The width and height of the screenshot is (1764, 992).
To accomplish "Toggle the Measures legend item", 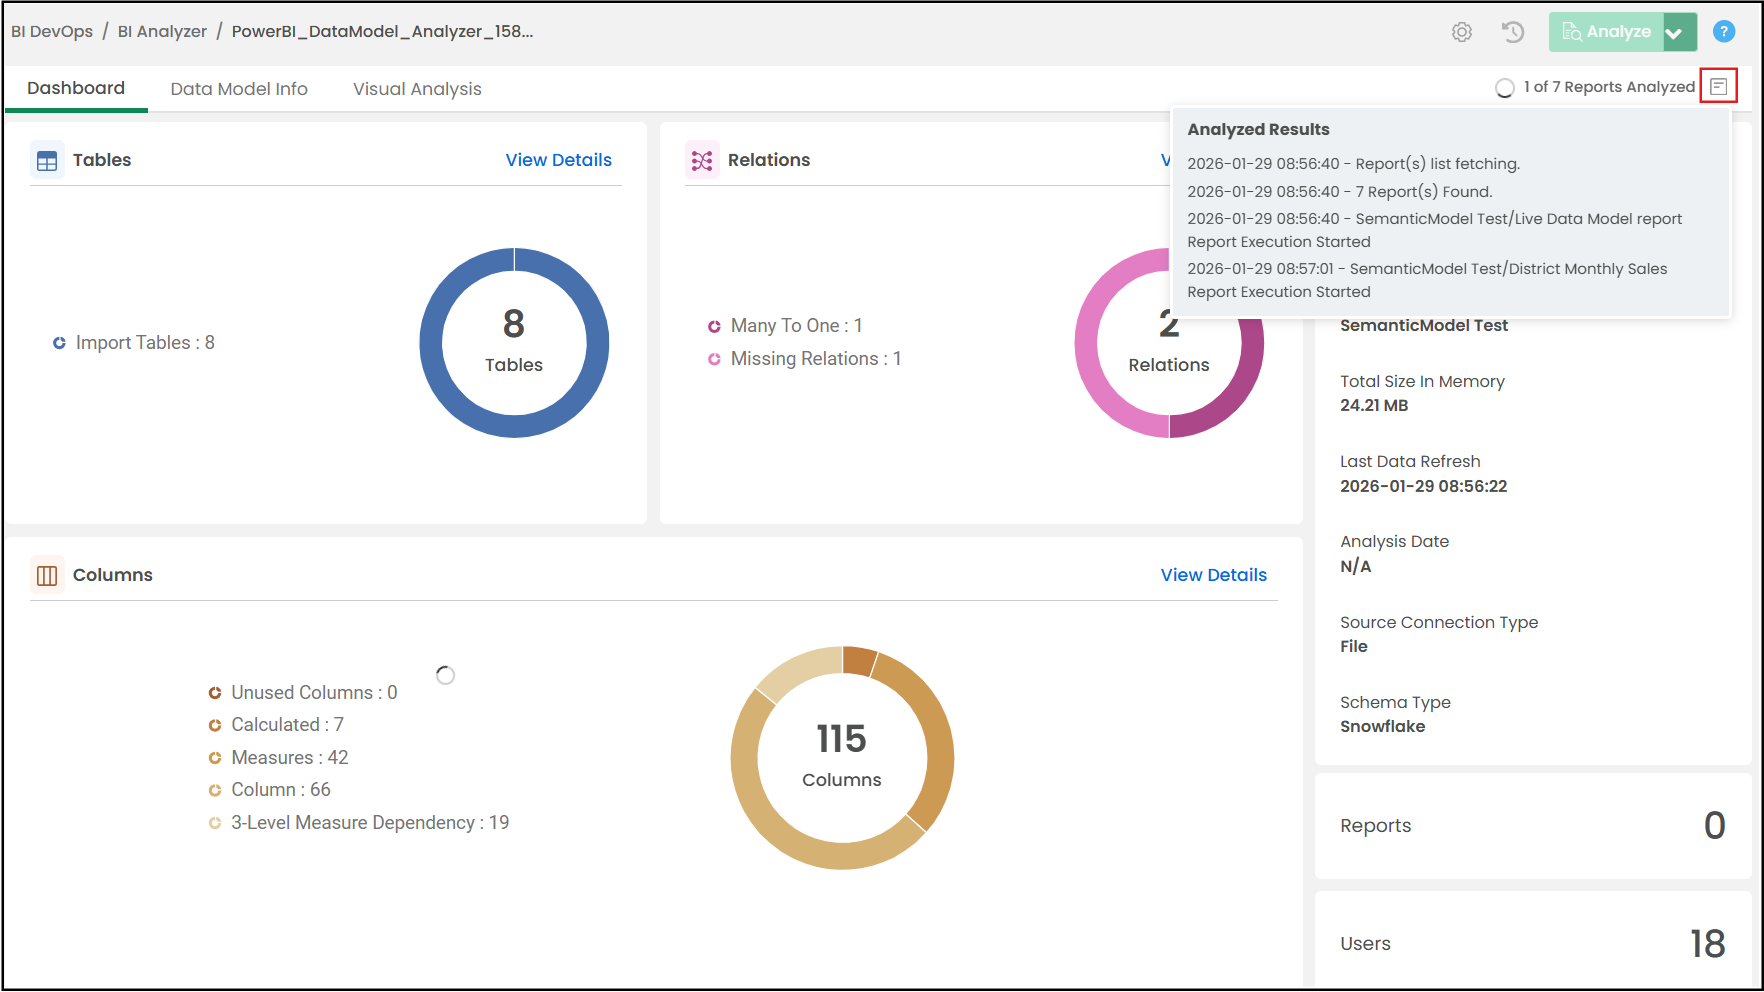I will tap(278, 758).
